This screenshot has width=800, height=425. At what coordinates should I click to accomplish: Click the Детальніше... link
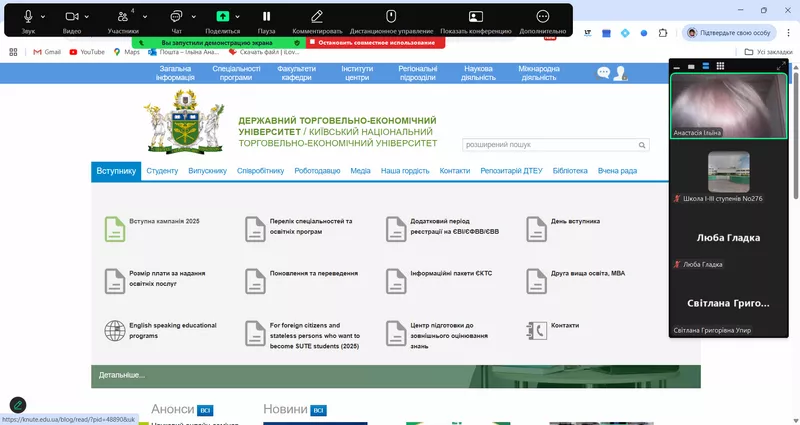(122, 375)
